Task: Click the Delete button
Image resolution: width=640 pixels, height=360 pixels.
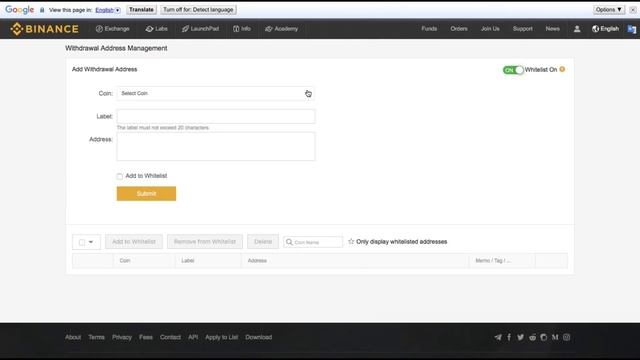Action: click(263, 242)
